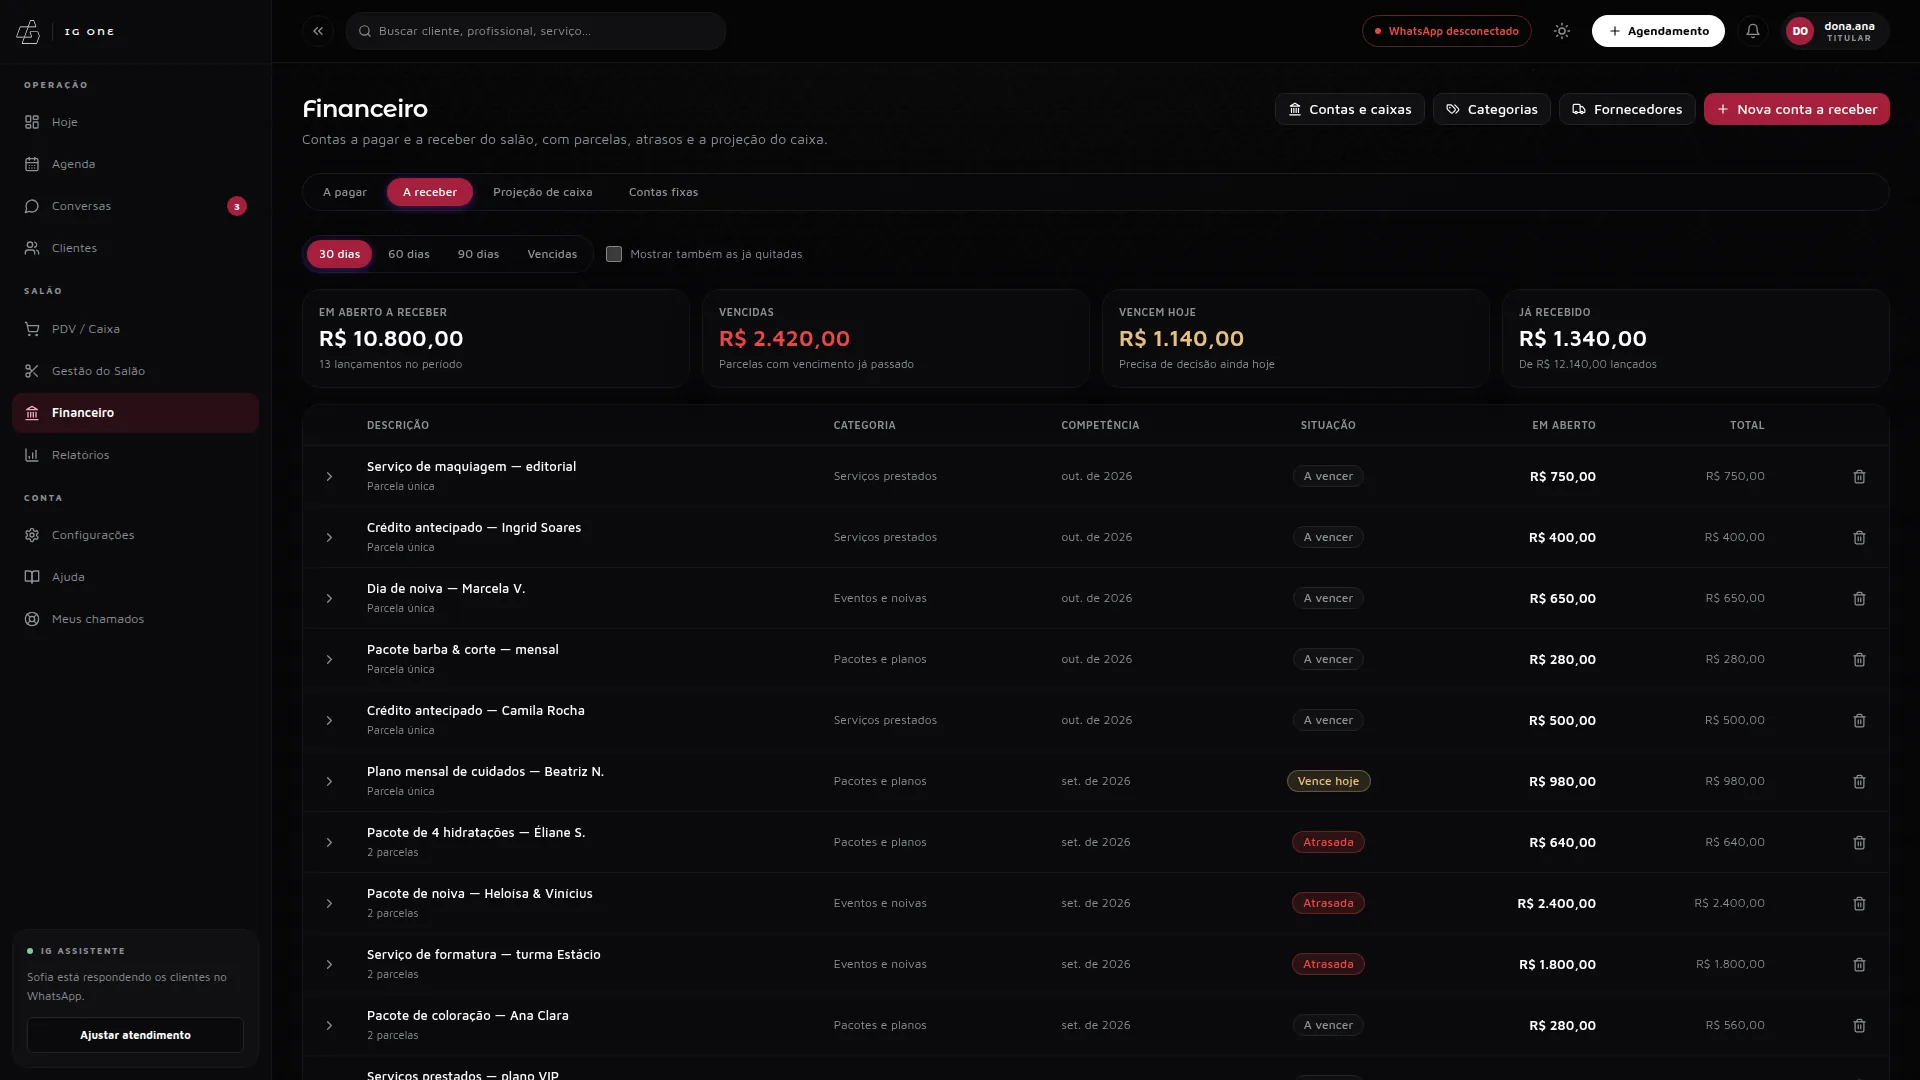Delete the Crédito antecipado — Camila Rocha entry
This screenshot has width=1920, height=1080.
point(1859,721)
